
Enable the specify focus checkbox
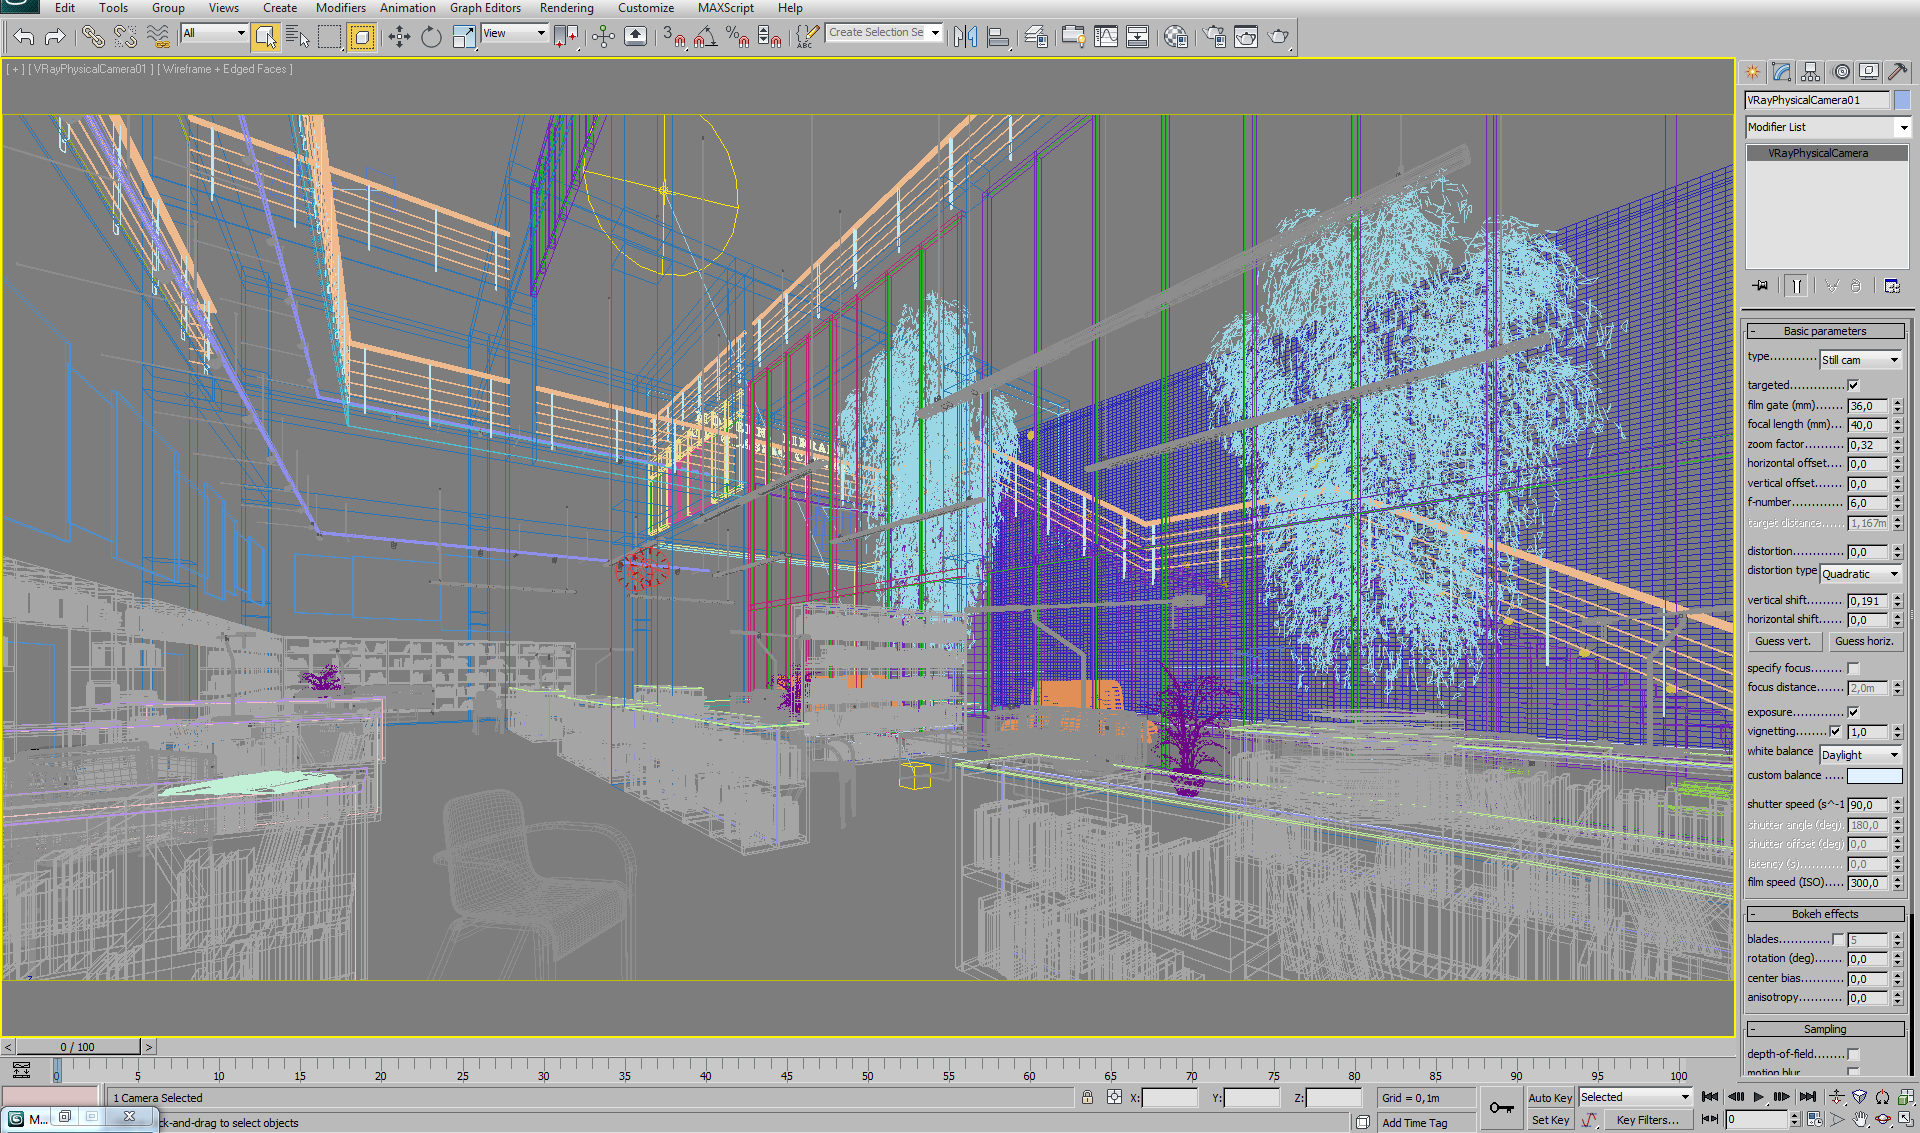tap(1853, 668)
